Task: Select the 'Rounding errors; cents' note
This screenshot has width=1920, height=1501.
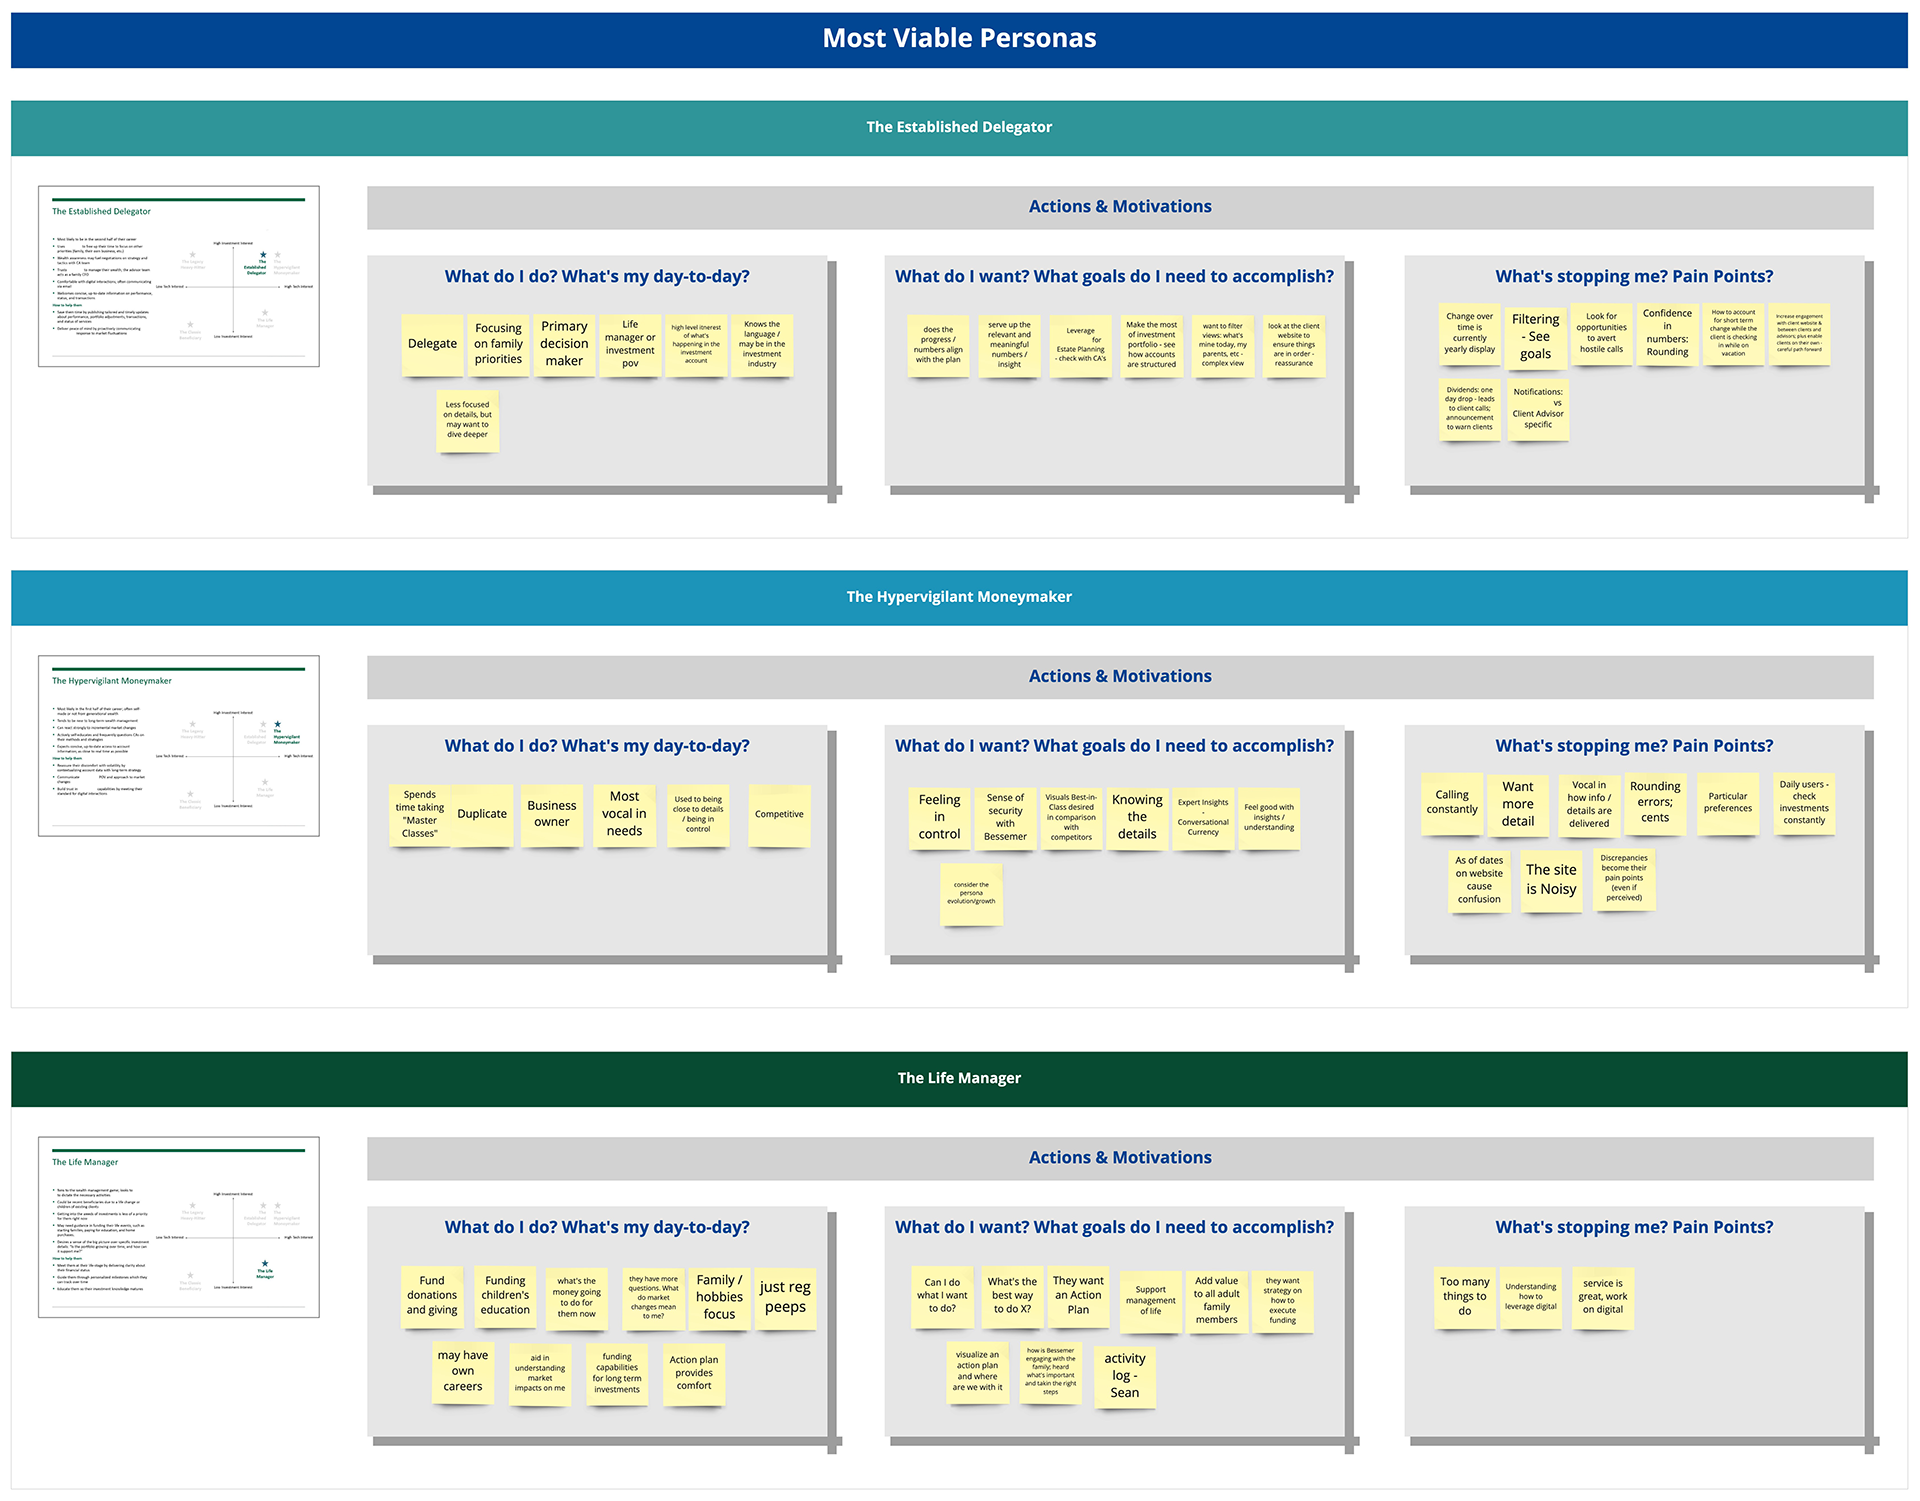Action: 1655,804
